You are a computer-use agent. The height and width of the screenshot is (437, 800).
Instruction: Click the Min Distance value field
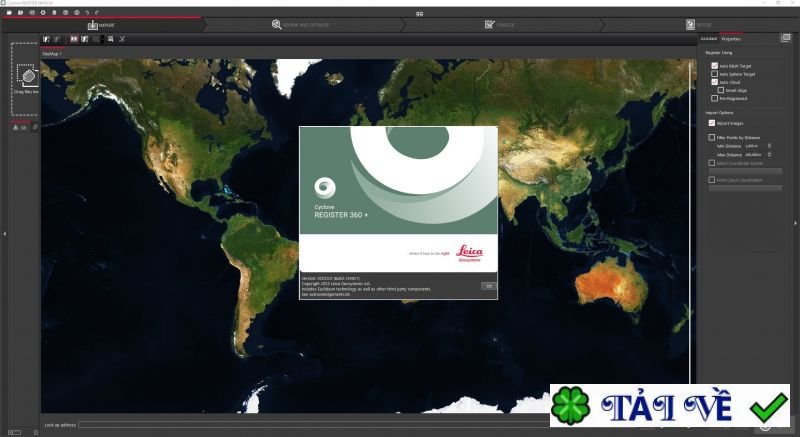pyautogui.click(x=755, y=146)
